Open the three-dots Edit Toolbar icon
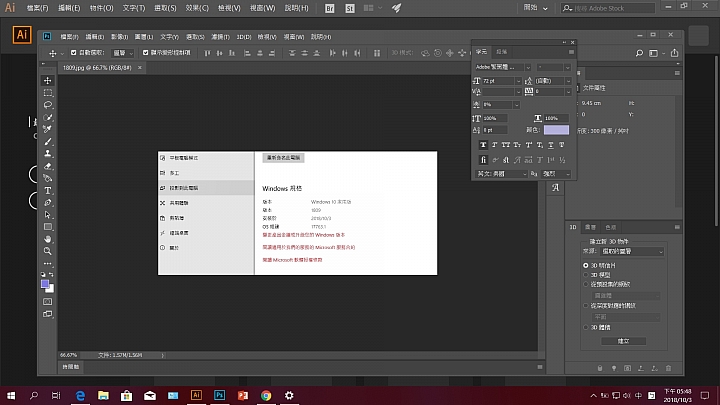Image resolution: width=720 pixels, height=405 pixels. (48, 264)
